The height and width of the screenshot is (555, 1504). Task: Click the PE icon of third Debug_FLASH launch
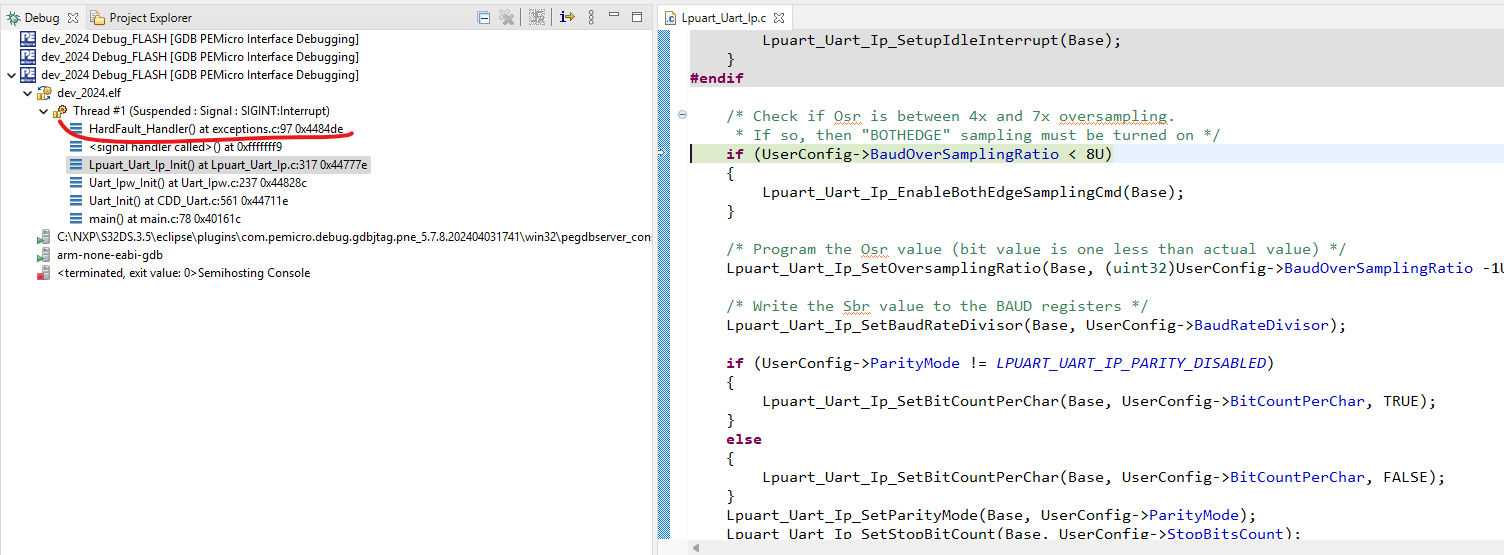tap(28, 75)
